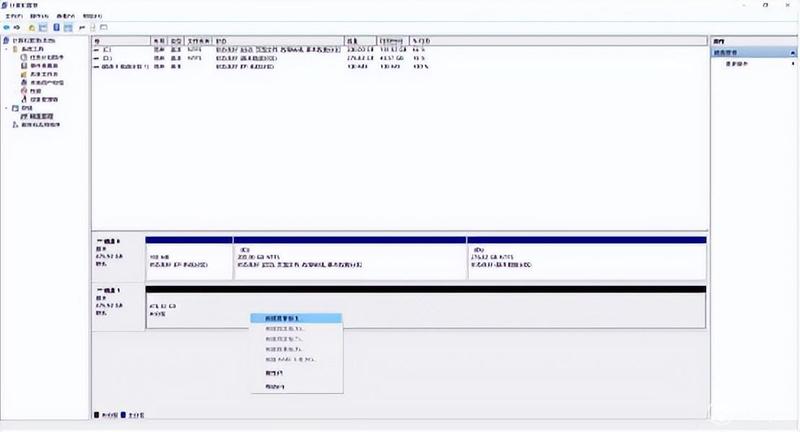Select the D: partition block on Disk 0

tap(587, 258)
